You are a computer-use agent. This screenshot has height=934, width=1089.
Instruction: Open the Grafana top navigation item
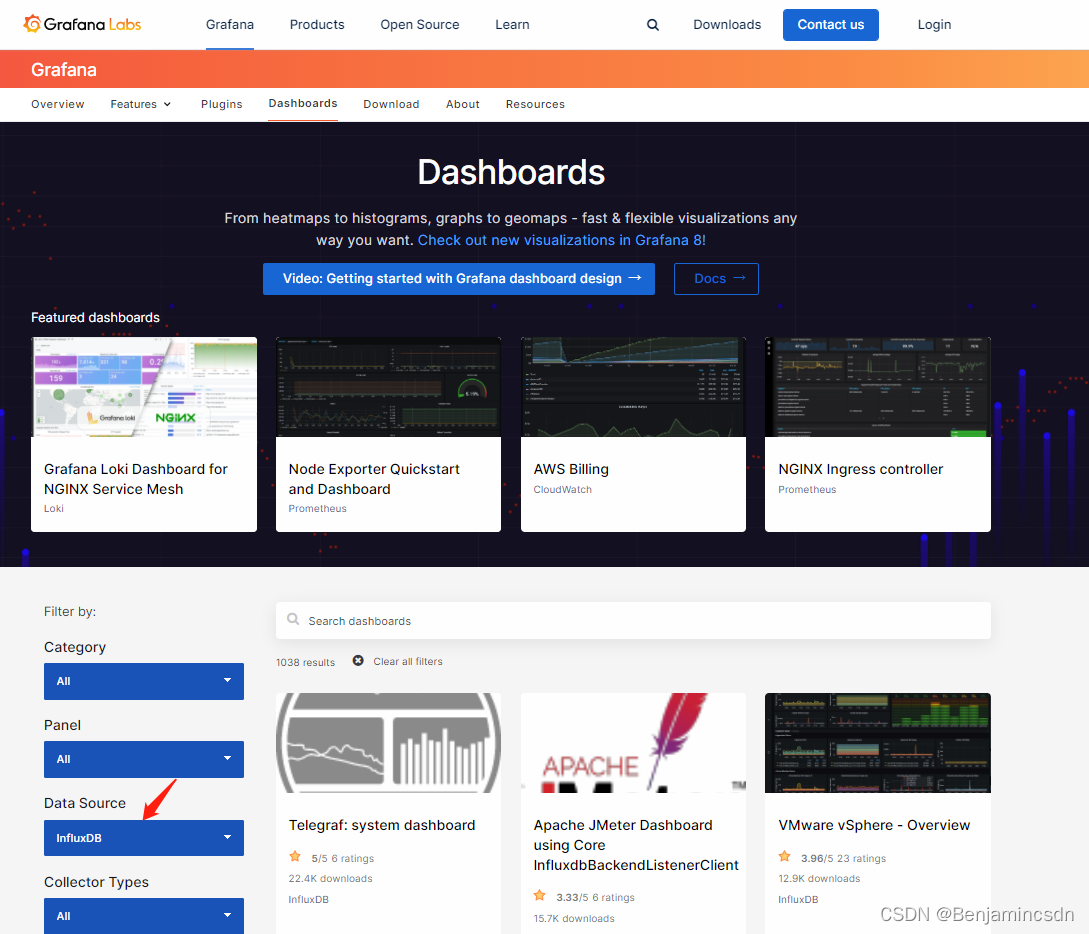pos(230,25)
